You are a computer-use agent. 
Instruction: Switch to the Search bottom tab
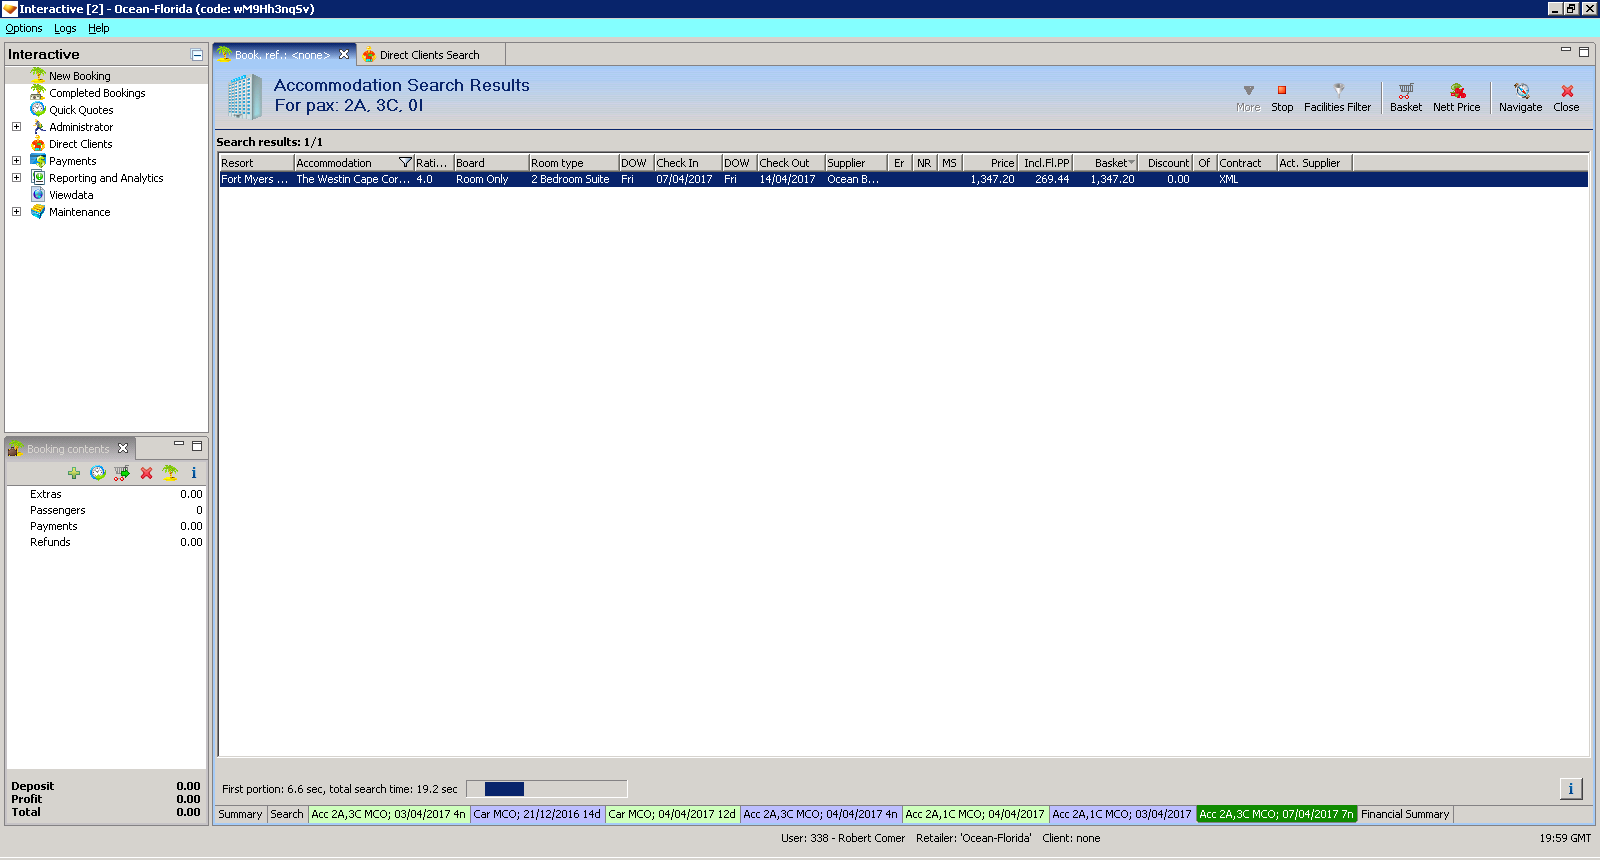287,814
